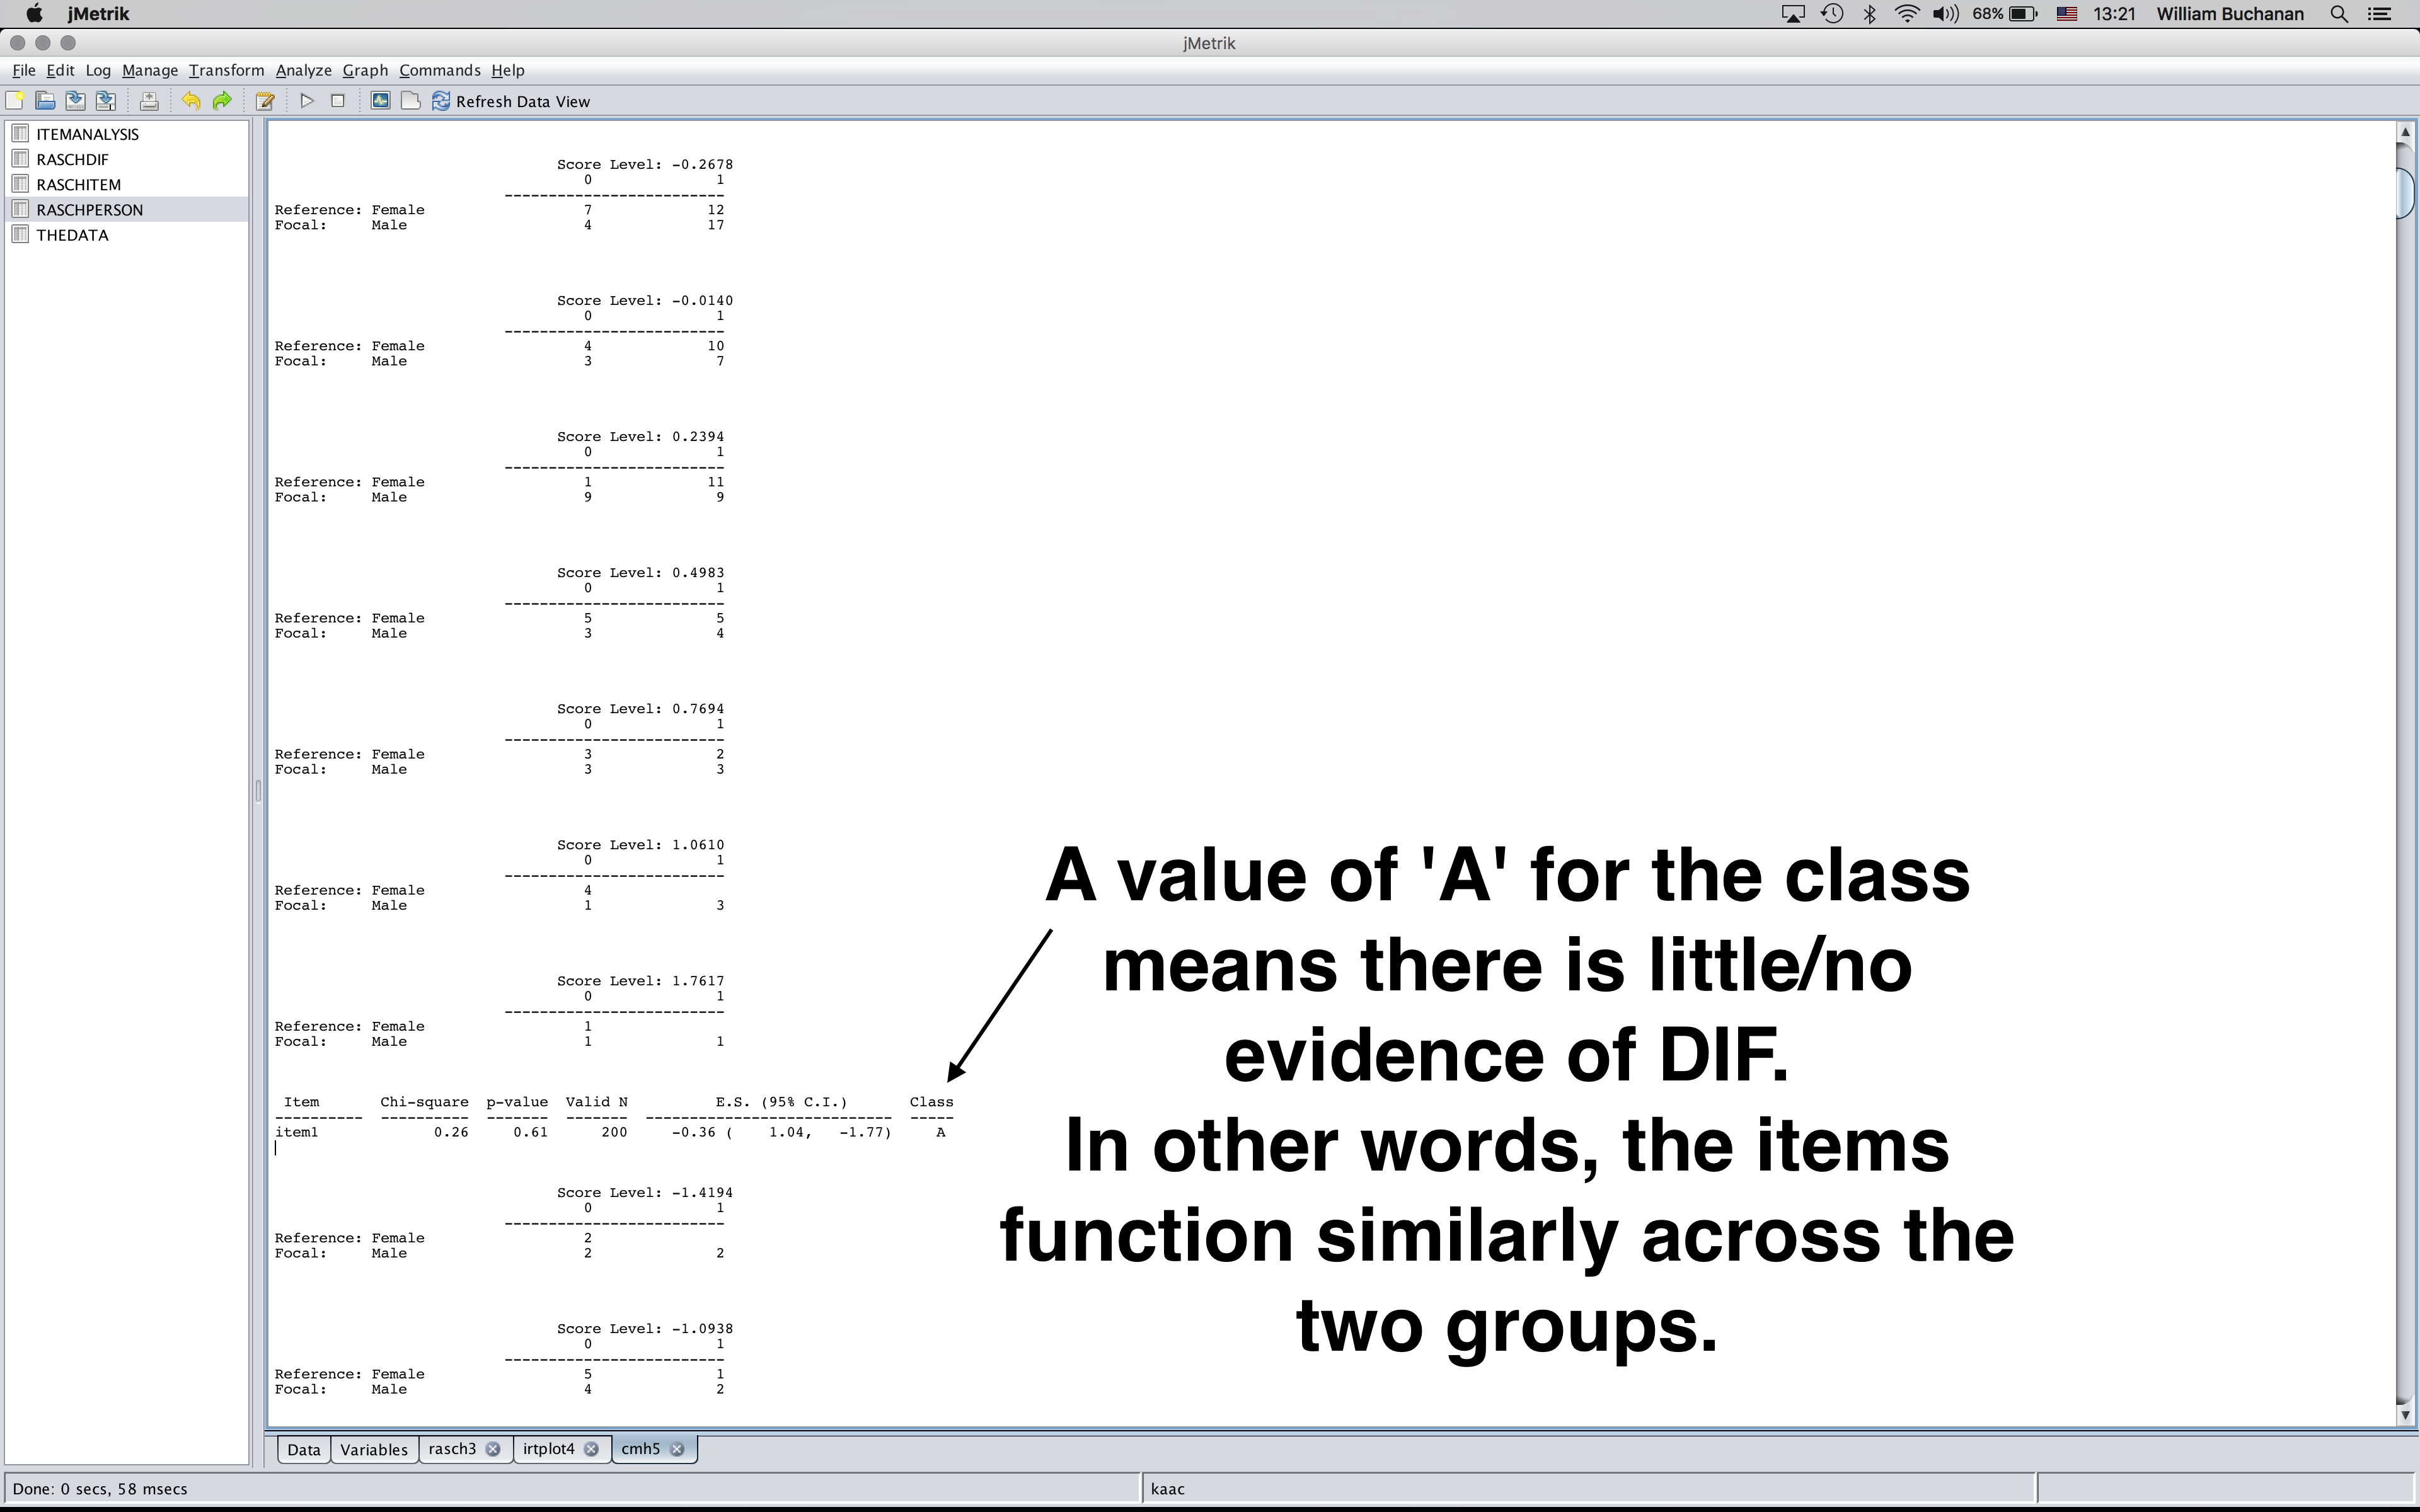Click the 'kaac' status bar field
The width and height of the screenshot is (2420, 1512).
[1588, 1489]
